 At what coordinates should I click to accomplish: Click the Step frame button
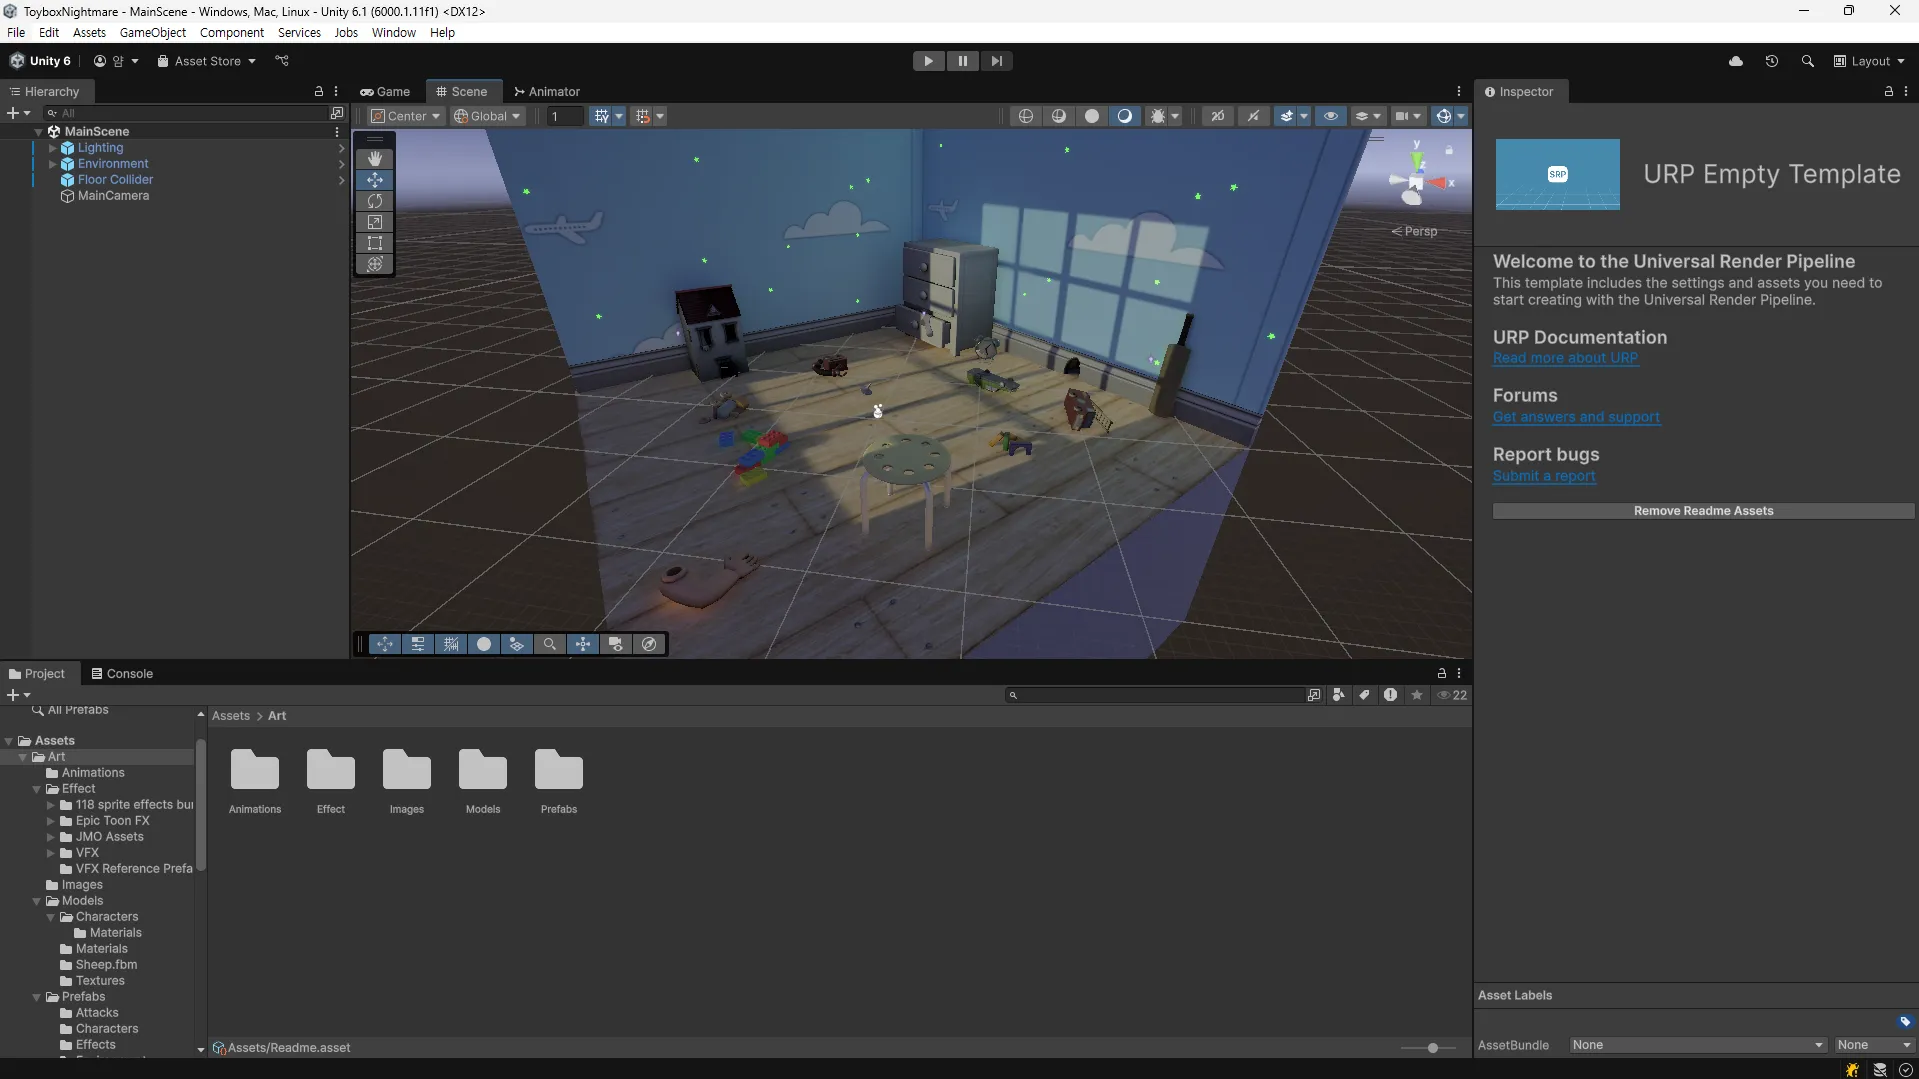point(996,61)
